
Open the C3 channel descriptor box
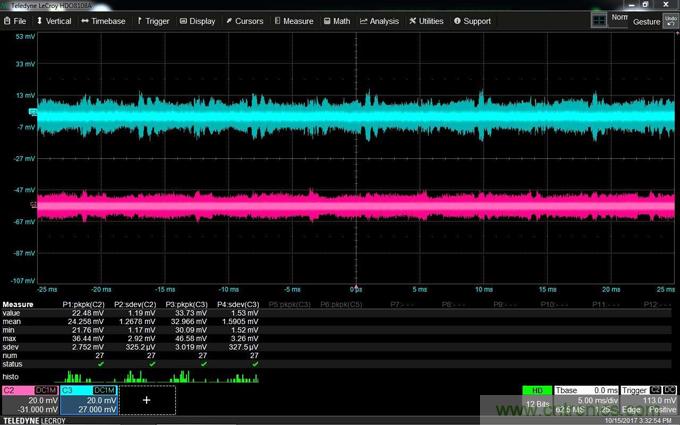[88, 400]
